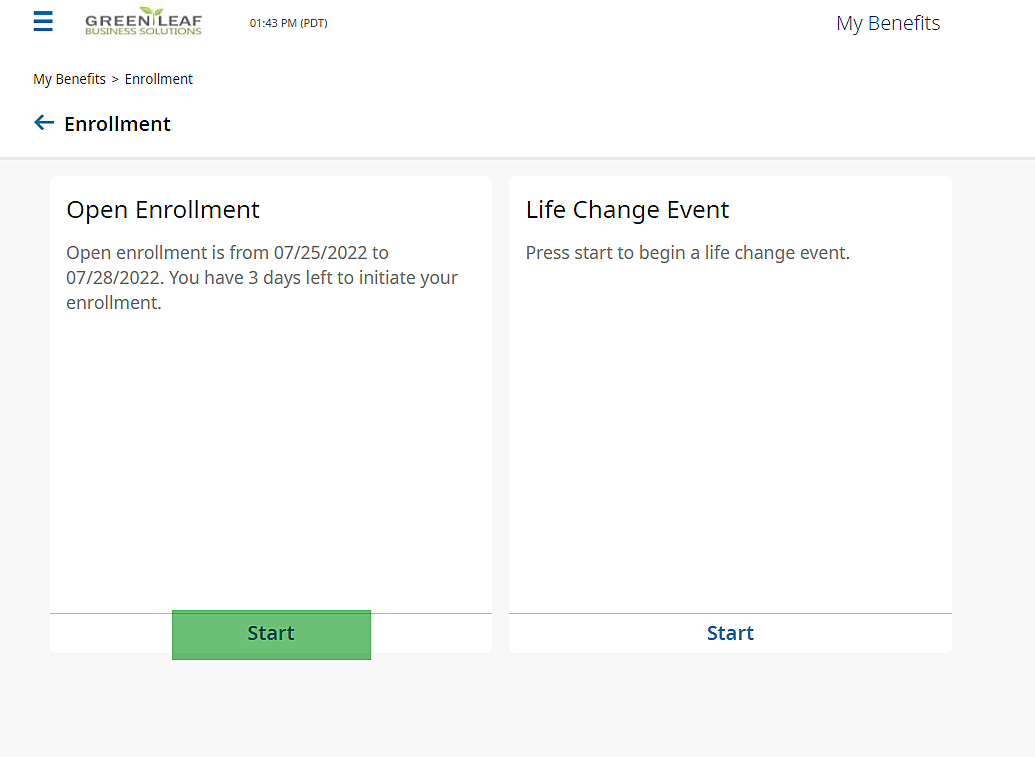Start a Life Change Event
Screen dimensions: 1035x757
point(730,634)
